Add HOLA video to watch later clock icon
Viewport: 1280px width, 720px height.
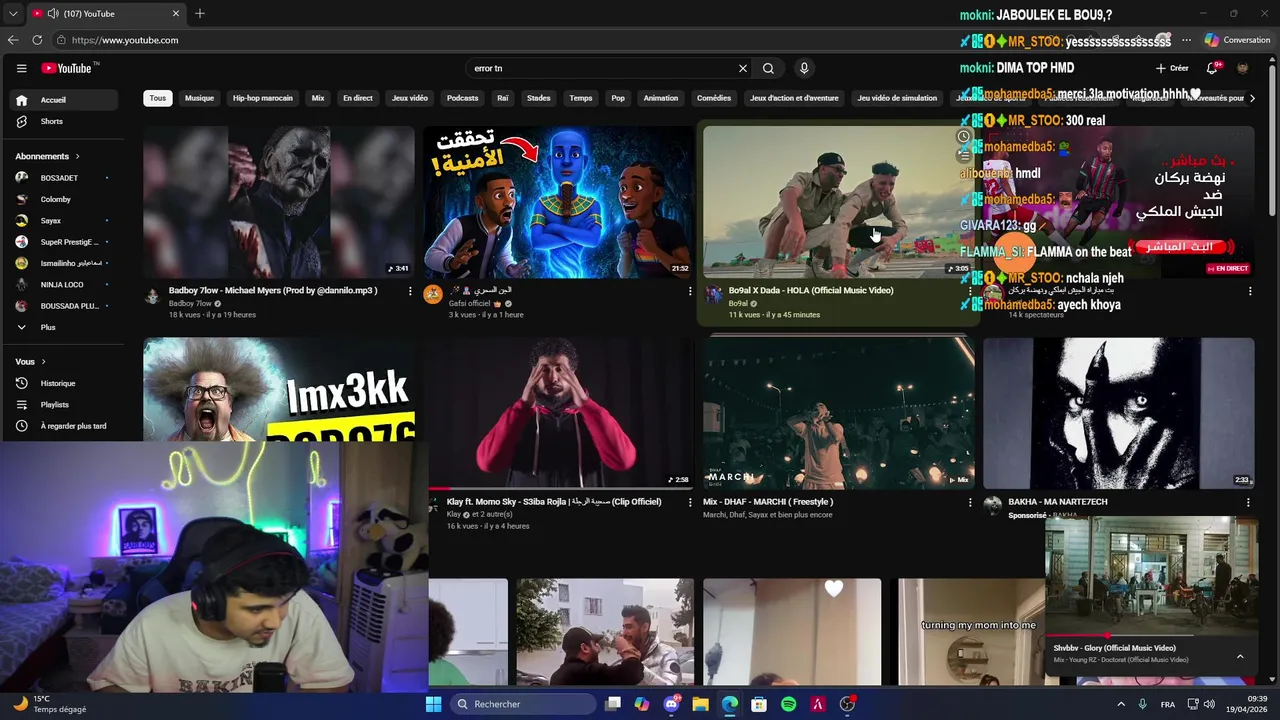coord(964,137)
